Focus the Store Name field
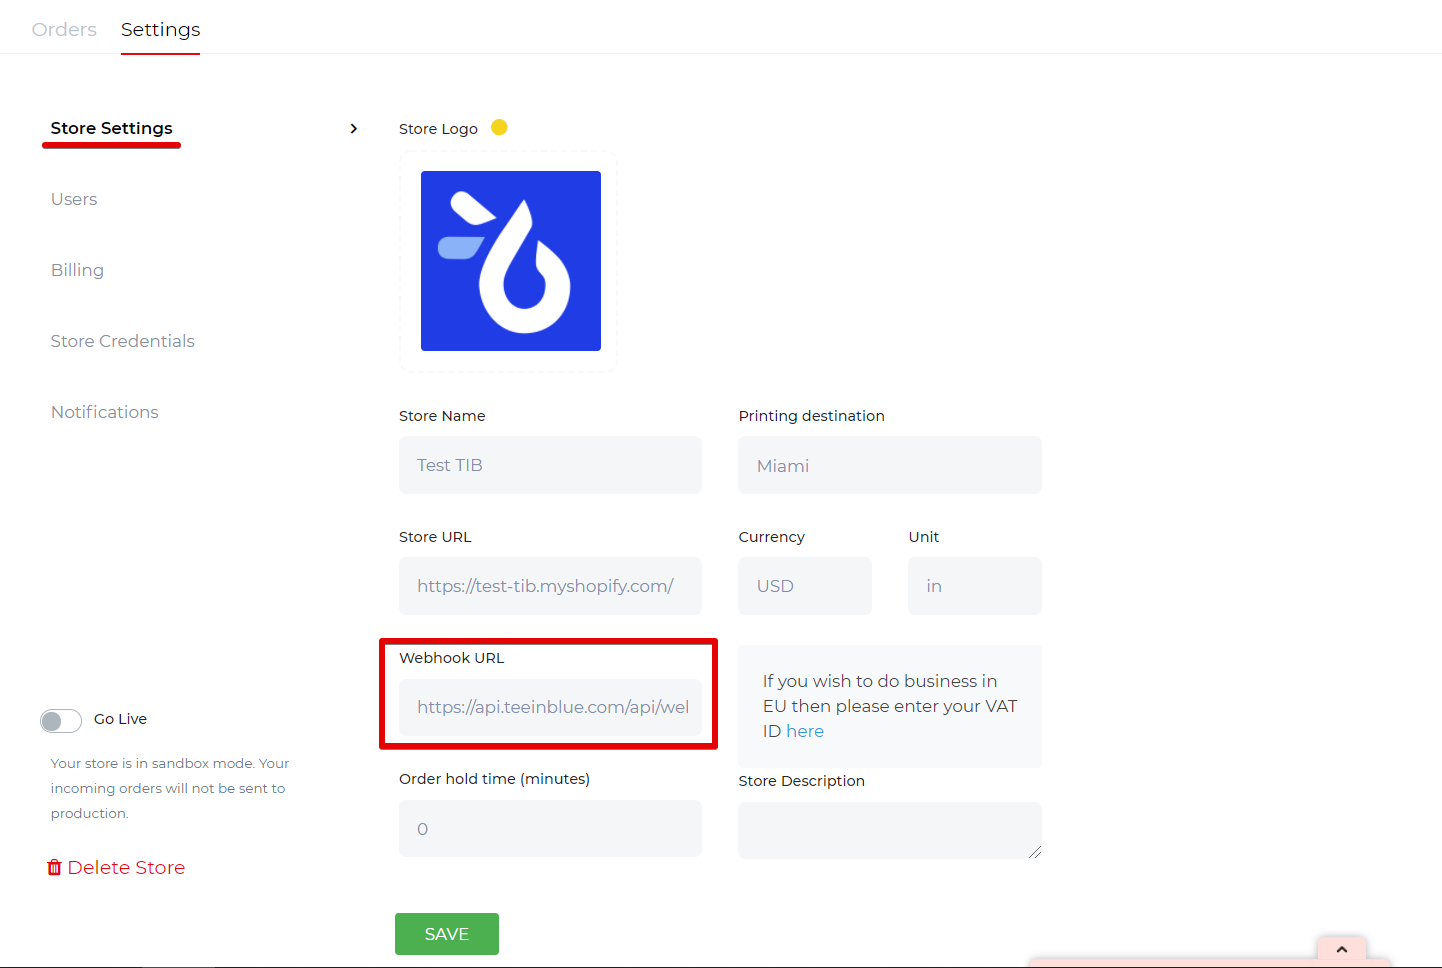 click(x=550, y=465)
